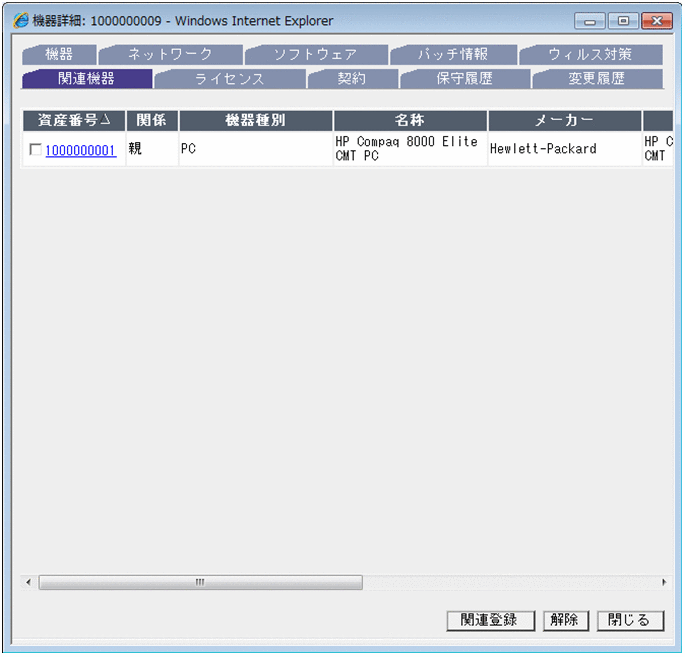Select the 関連機器 tab
685x657 pixels.
click(87, 79)
